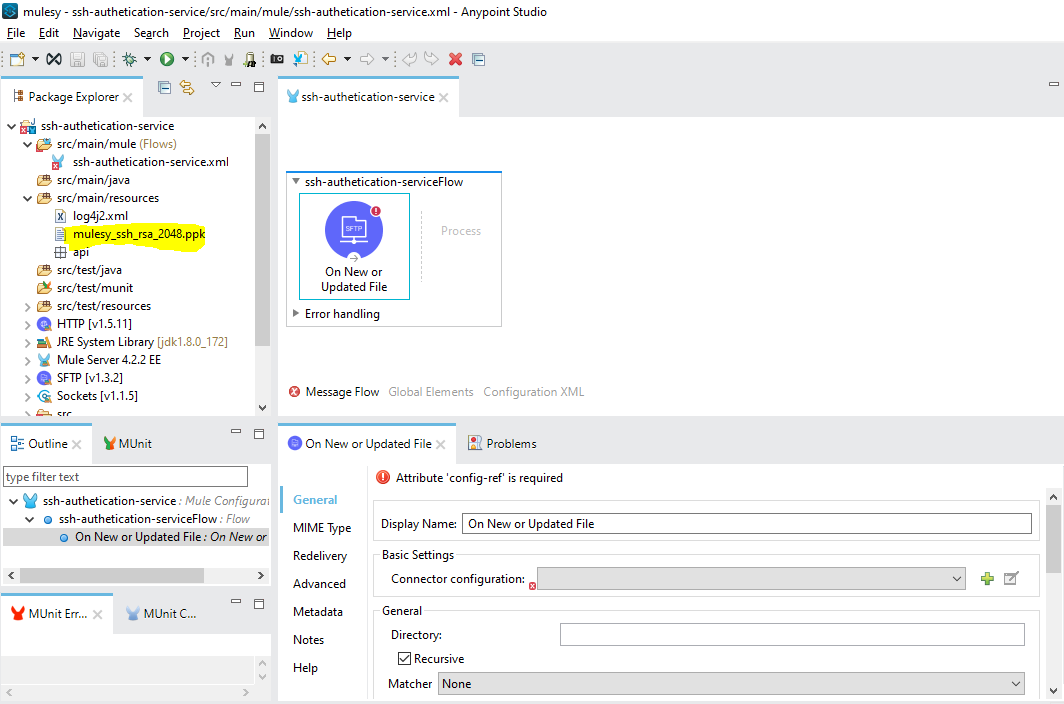Collapse the src/main/resources folder
1064x704 pixels.
tap(27, 198)
